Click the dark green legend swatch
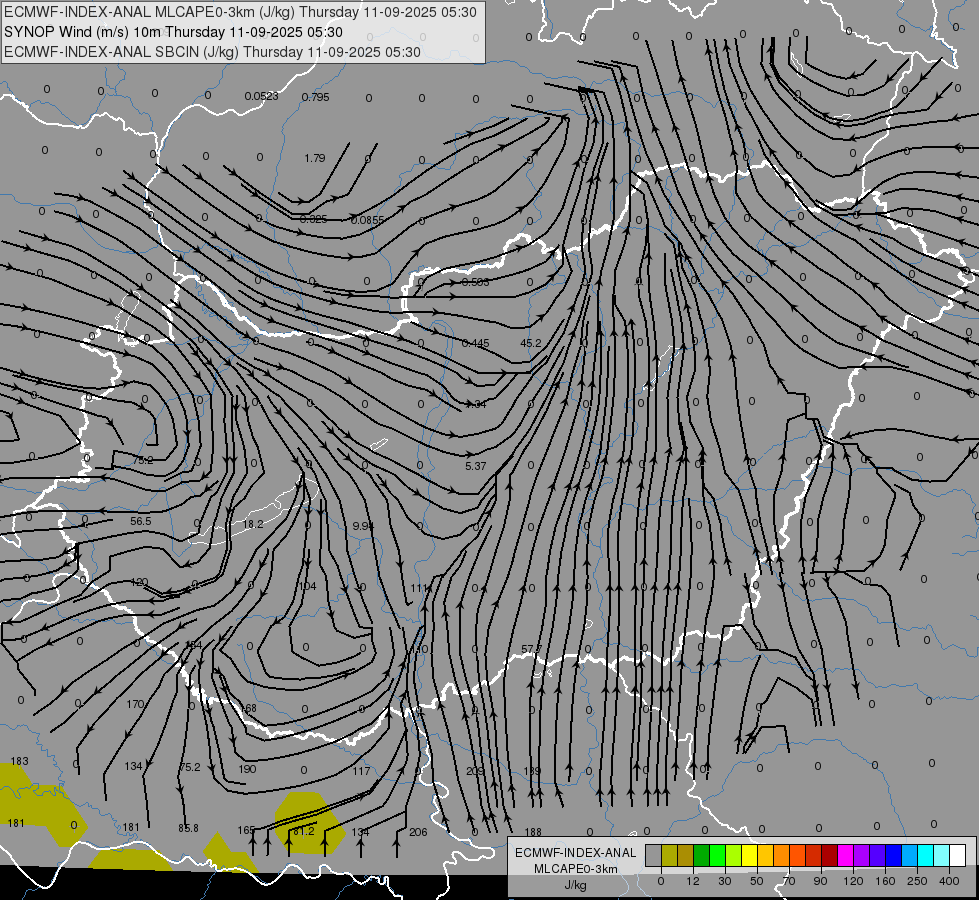This screenshot has width=979, height=900. (x=702, y=855)
